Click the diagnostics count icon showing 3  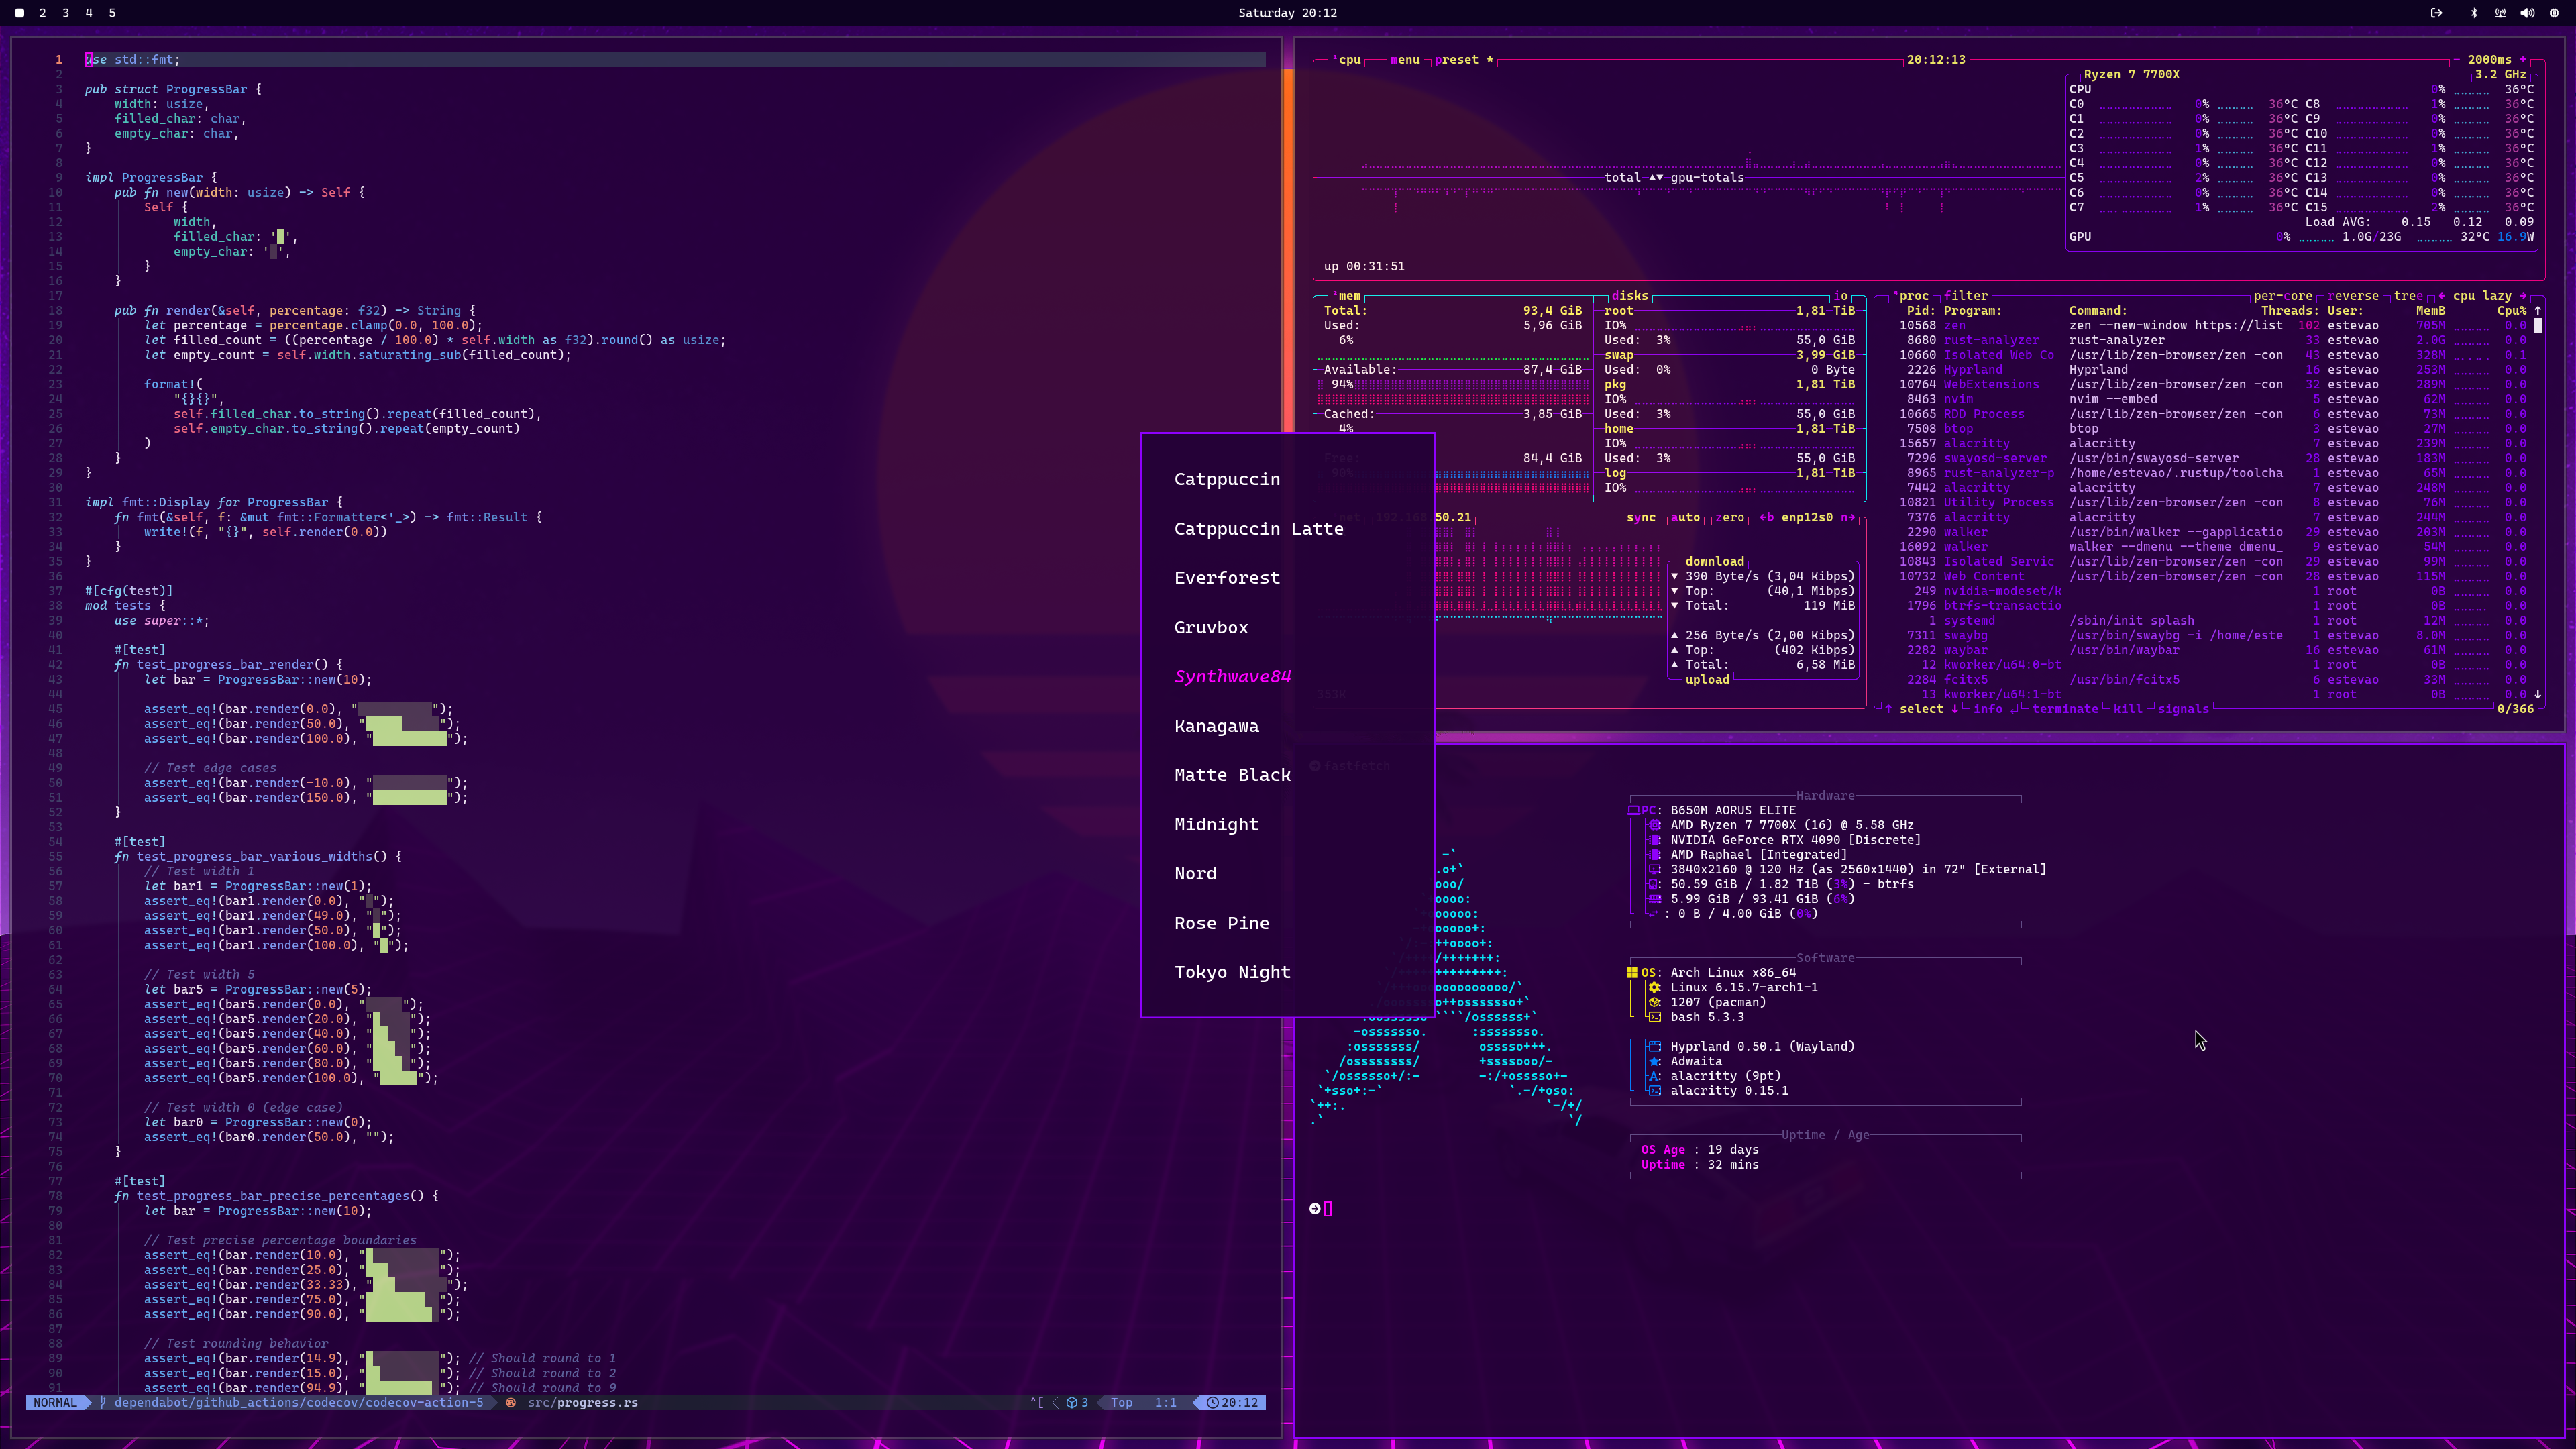click(1073, 1402)
